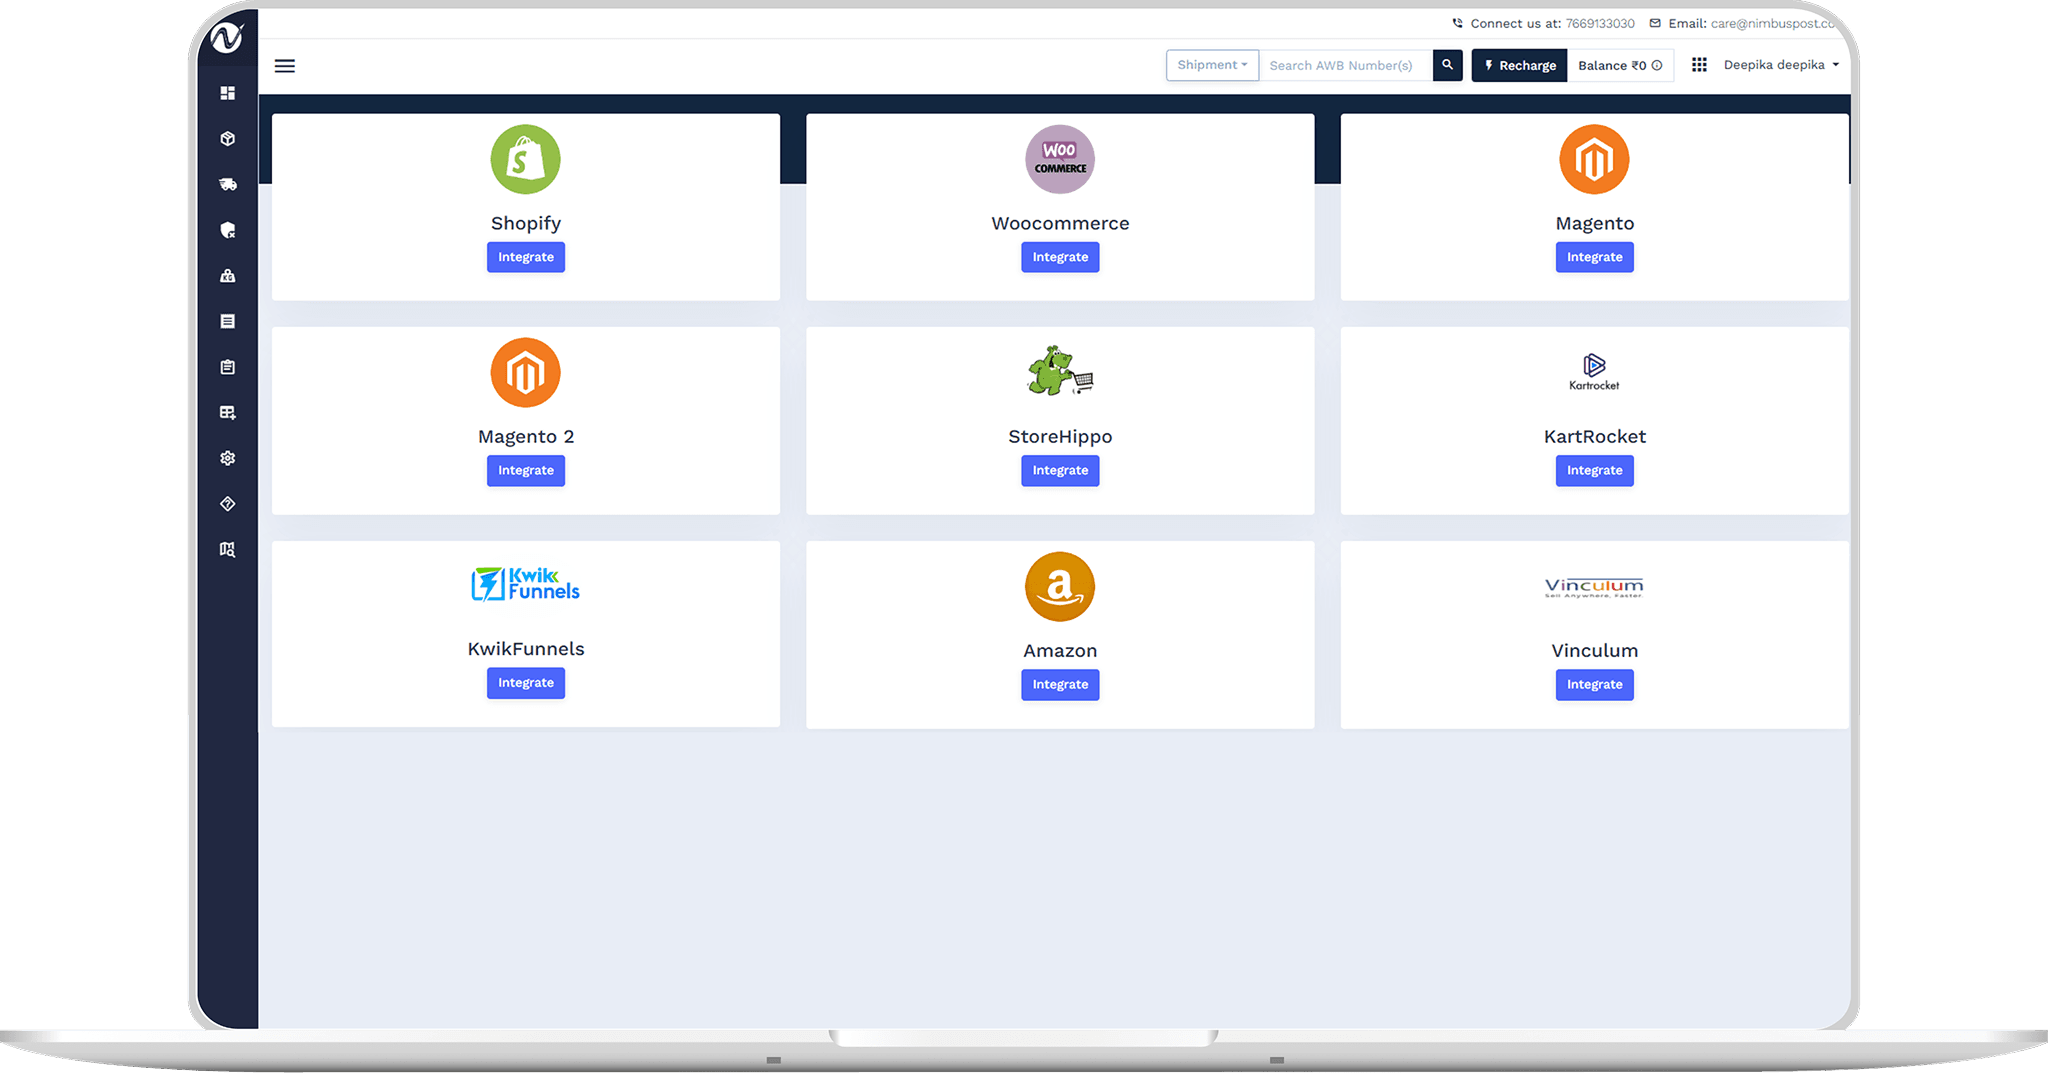Click the balance info circle icon

[1657, 66]
